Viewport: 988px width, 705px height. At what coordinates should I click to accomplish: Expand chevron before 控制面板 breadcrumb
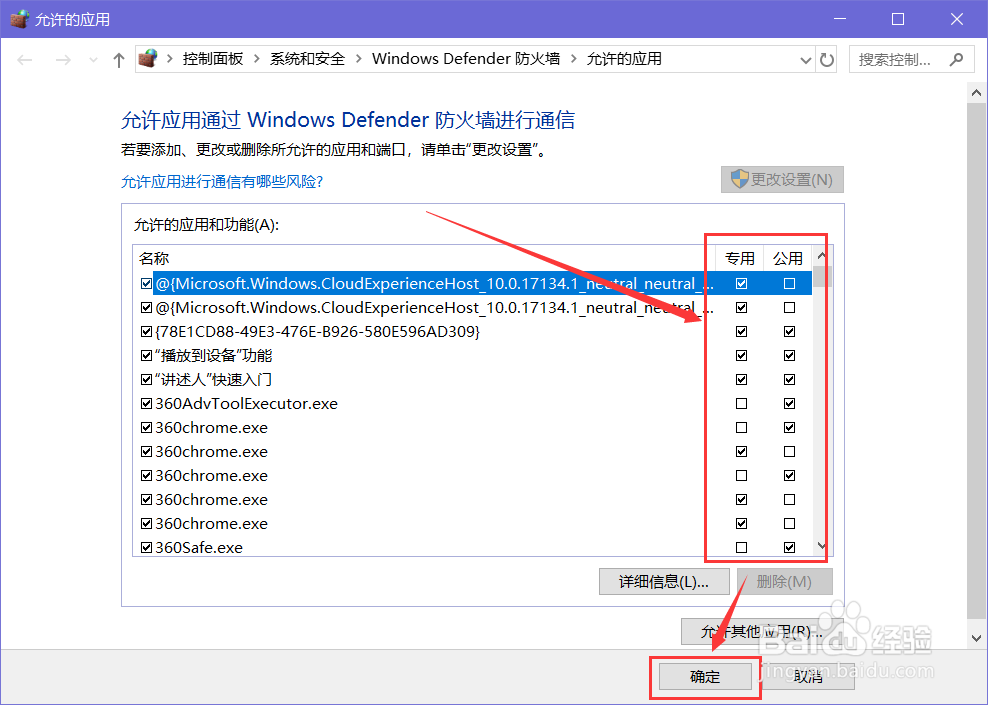(x=169, y=59)
